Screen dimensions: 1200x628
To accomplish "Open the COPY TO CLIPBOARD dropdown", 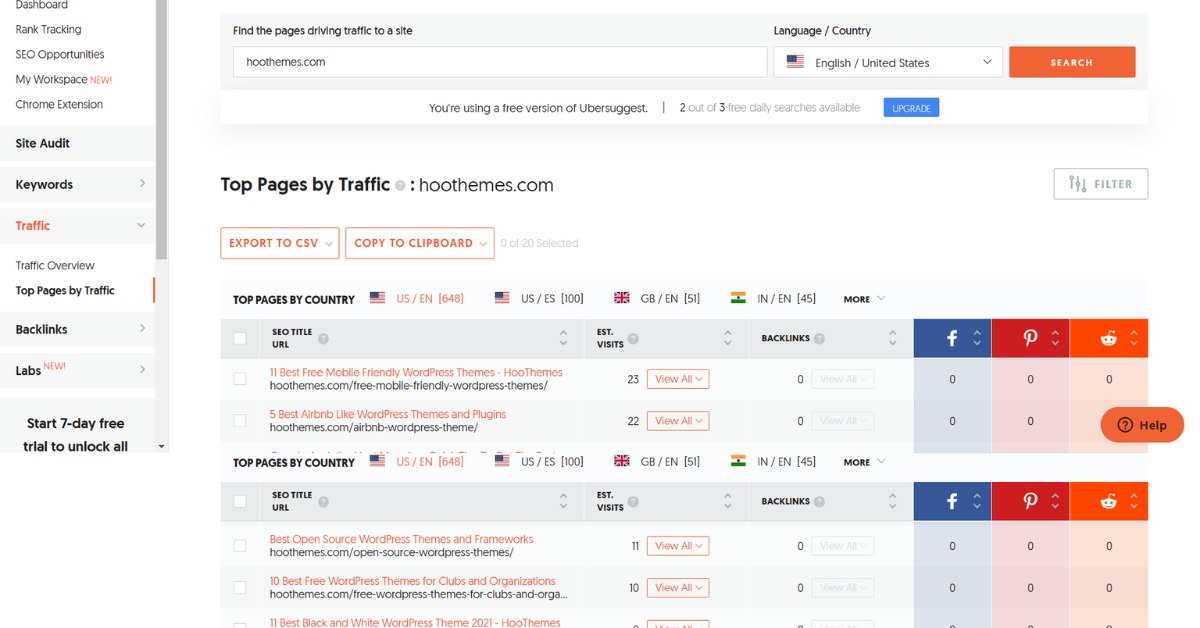I will pos(420,243).
